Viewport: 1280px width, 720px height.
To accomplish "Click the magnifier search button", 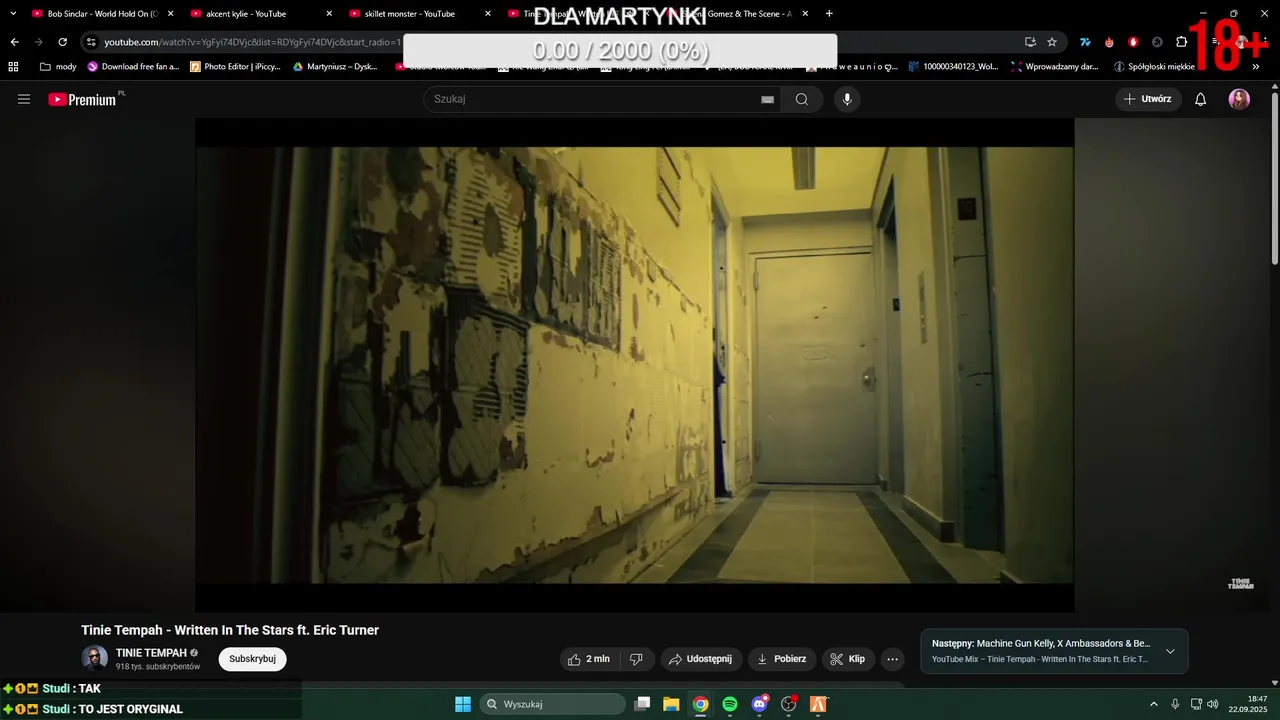I will coord(801,99).
